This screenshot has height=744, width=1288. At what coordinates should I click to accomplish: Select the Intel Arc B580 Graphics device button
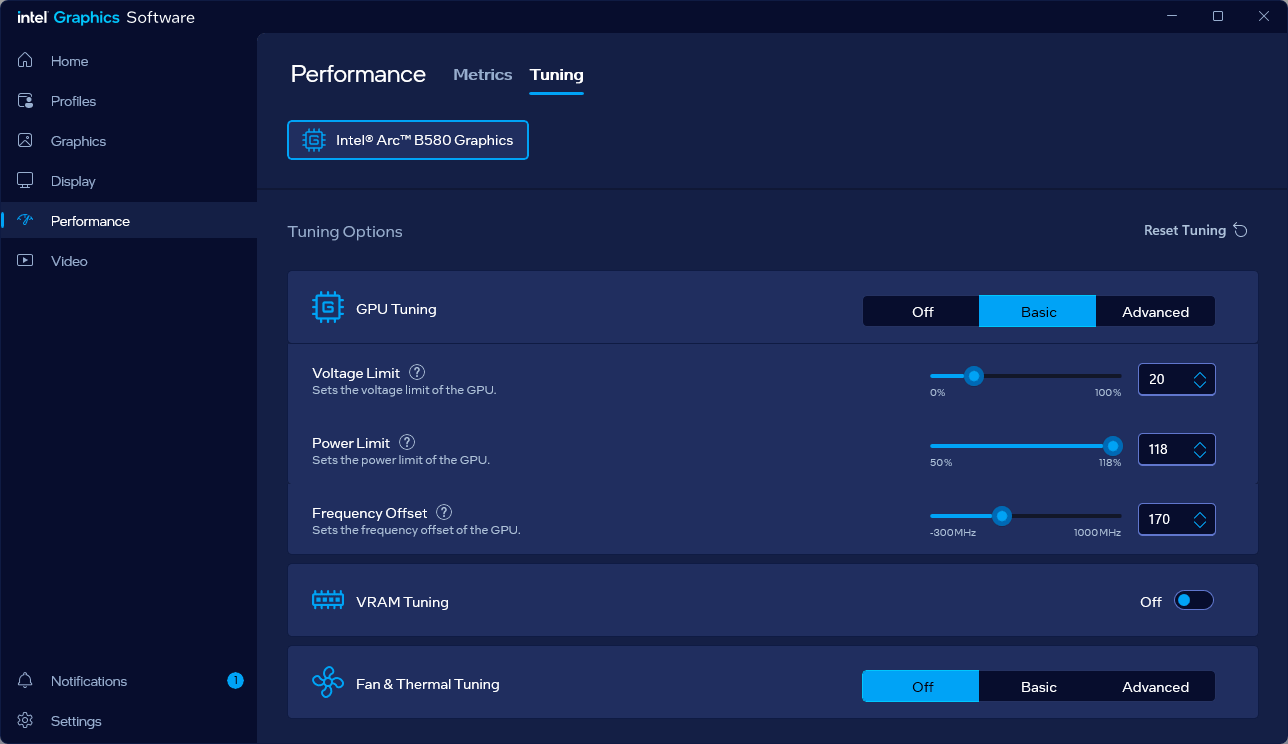pyautogui.click(x=408, y=140)
